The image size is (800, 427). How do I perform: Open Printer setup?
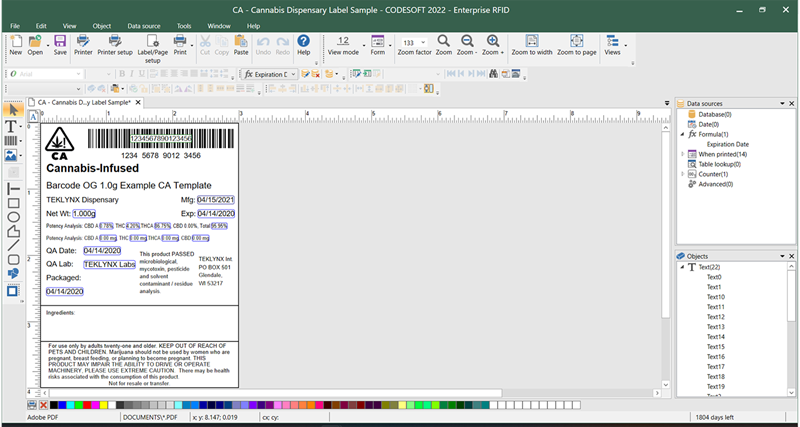(x=115, y=45)
